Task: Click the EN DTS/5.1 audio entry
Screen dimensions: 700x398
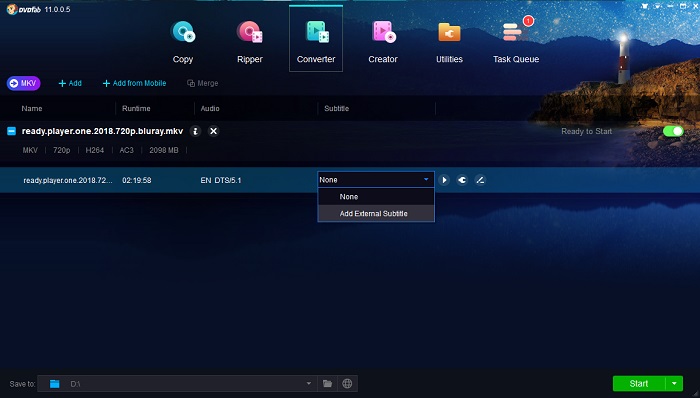Action: [221, 180]
